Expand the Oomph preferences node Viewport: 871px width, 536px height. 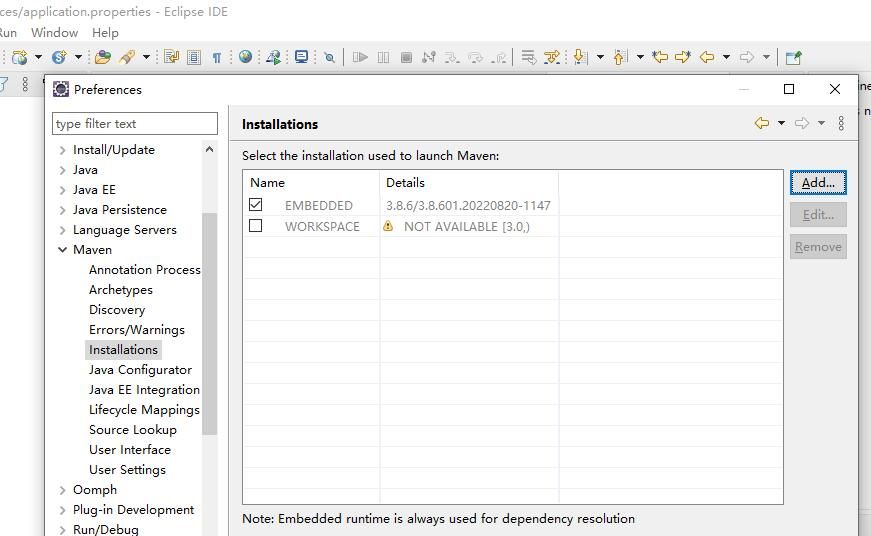(x=63, y=490)
